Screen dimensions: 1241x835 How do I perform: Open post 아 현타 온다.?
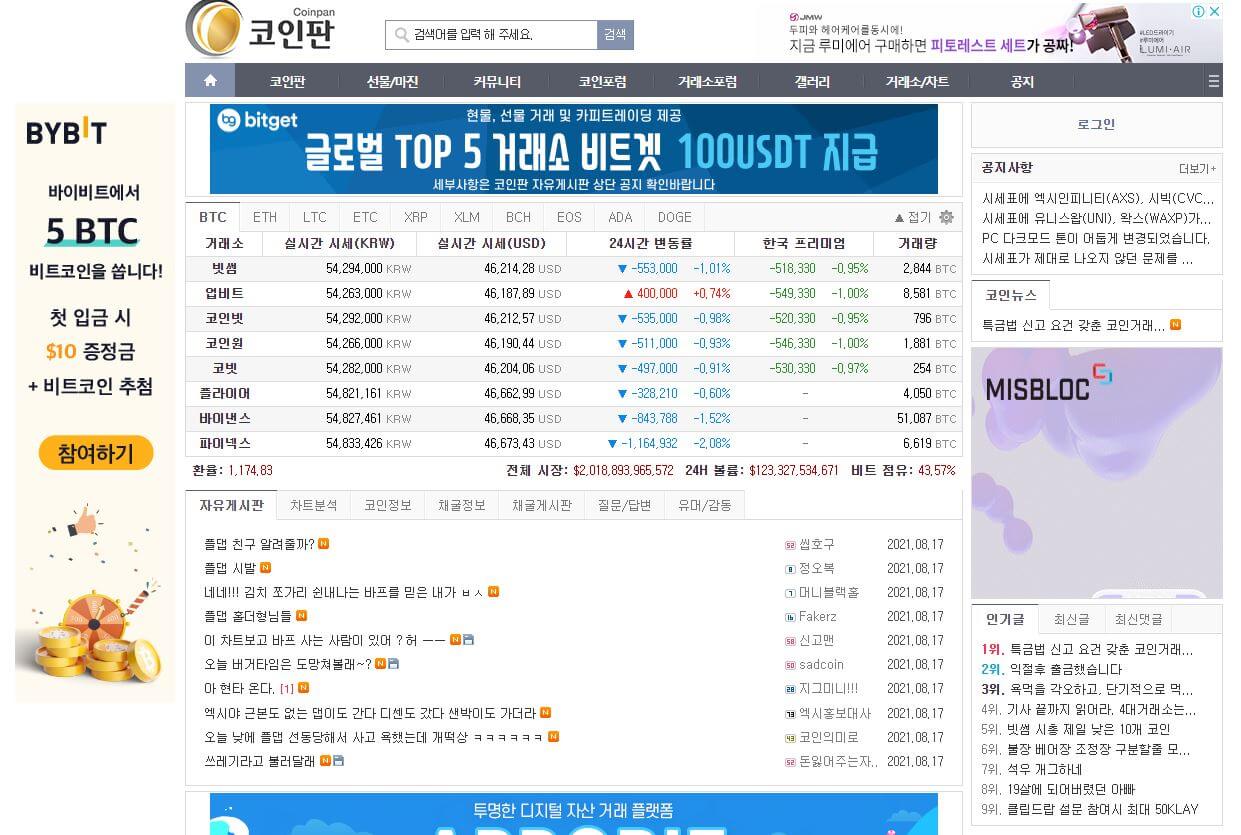pos(239,689)
